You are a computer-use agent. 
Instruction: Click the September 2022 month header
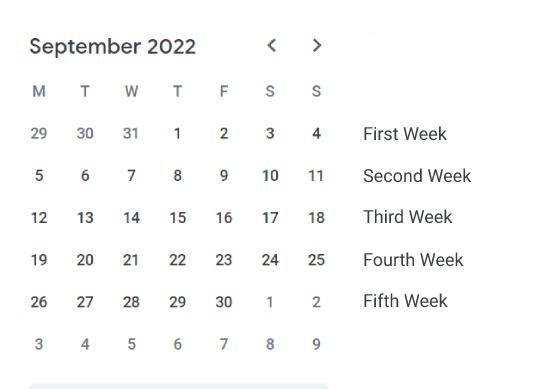(x=113, y=47)
